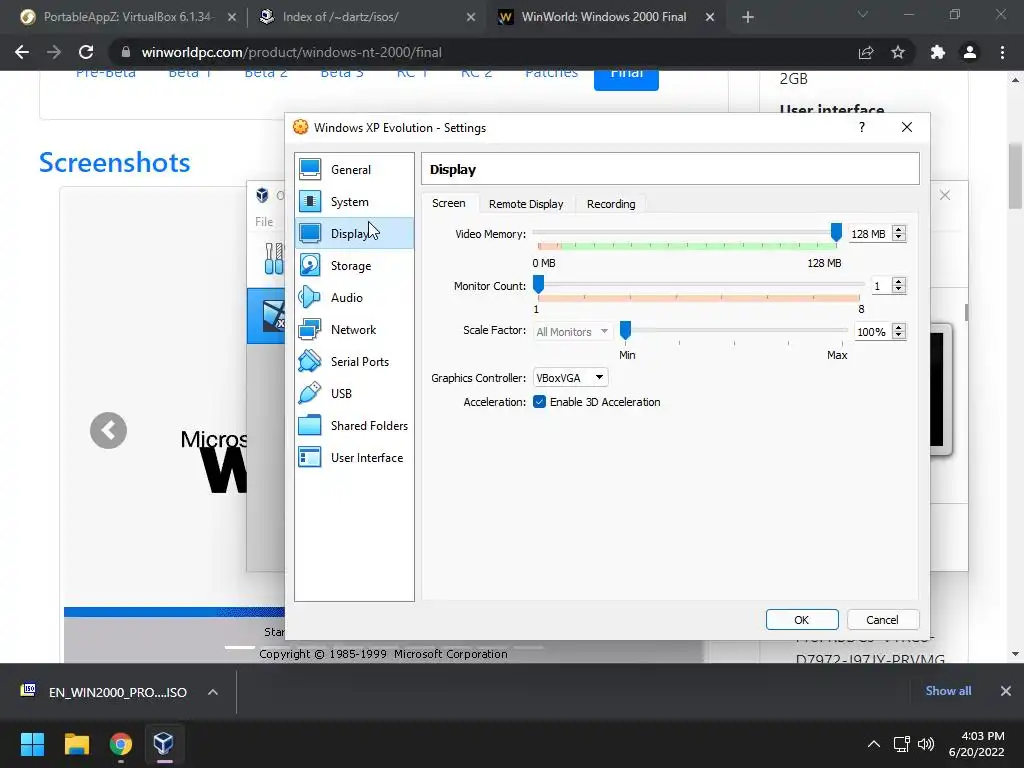Open Chrome extensions puzzle icon
1024x768 pixels.
coord(938,52)
